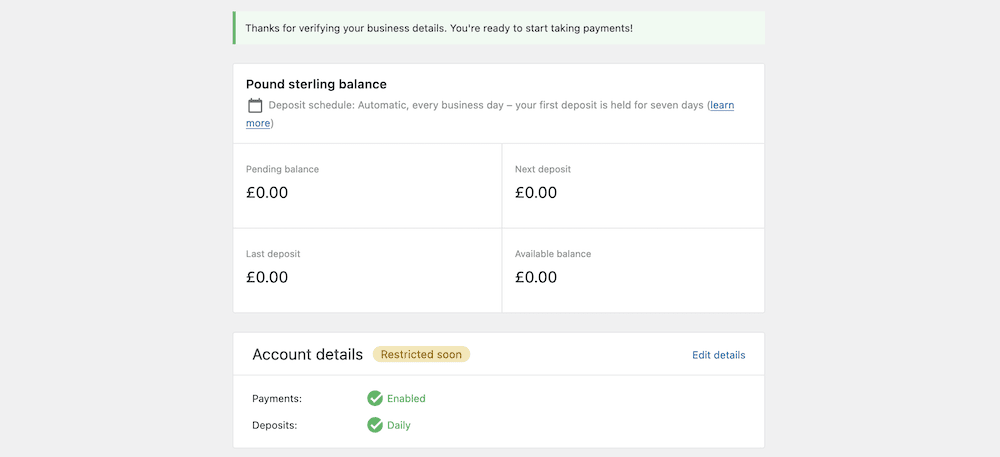Click the Available balance amount
1000x457 pixels.
pos(536,277)
